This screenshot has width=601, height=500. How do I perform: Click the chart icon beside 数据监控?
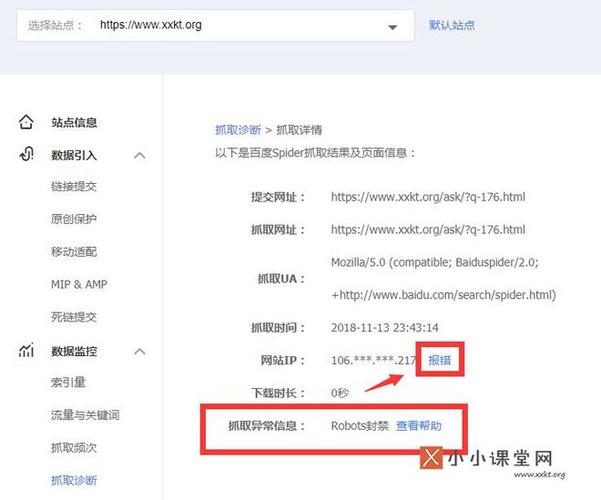26,350
